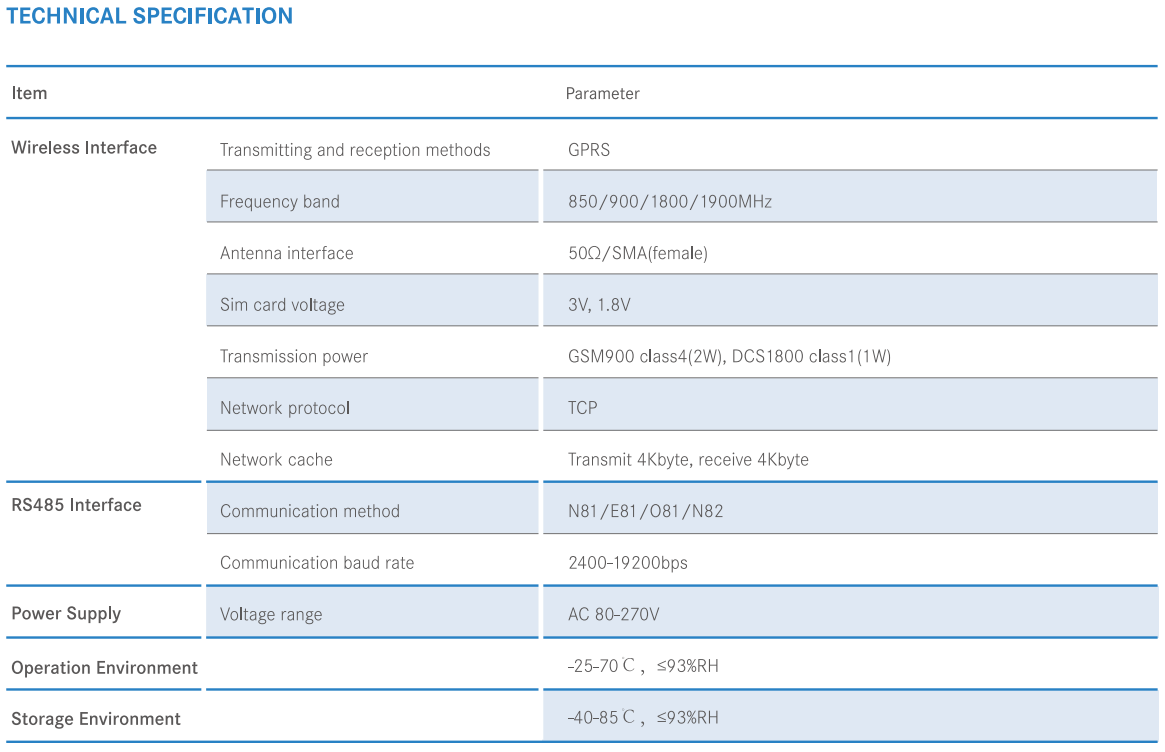
Task: Click the GPRS parameter value
Action: coord(588,150)
